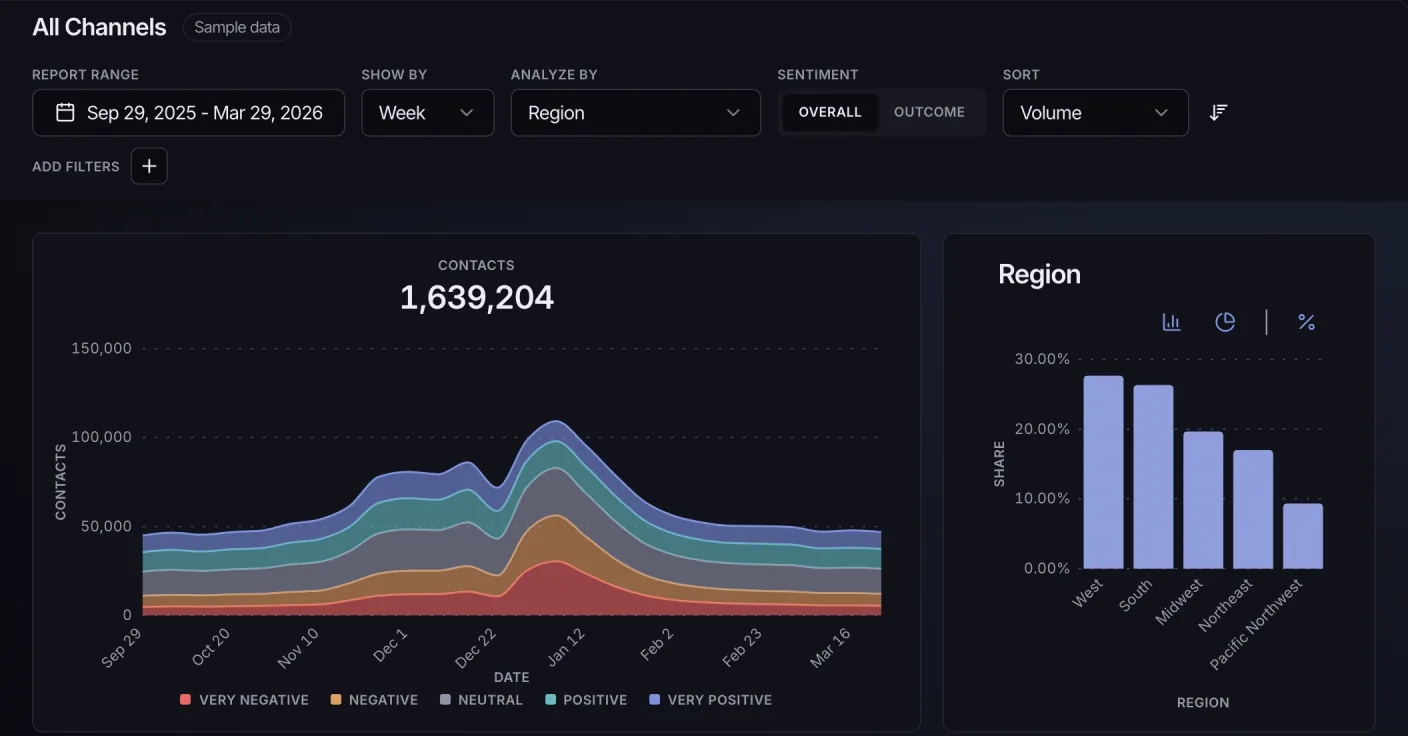The width and height of the screenshot is (1408, 736).
Task: Click the Sep 29 date axis label
Action: 122,648
